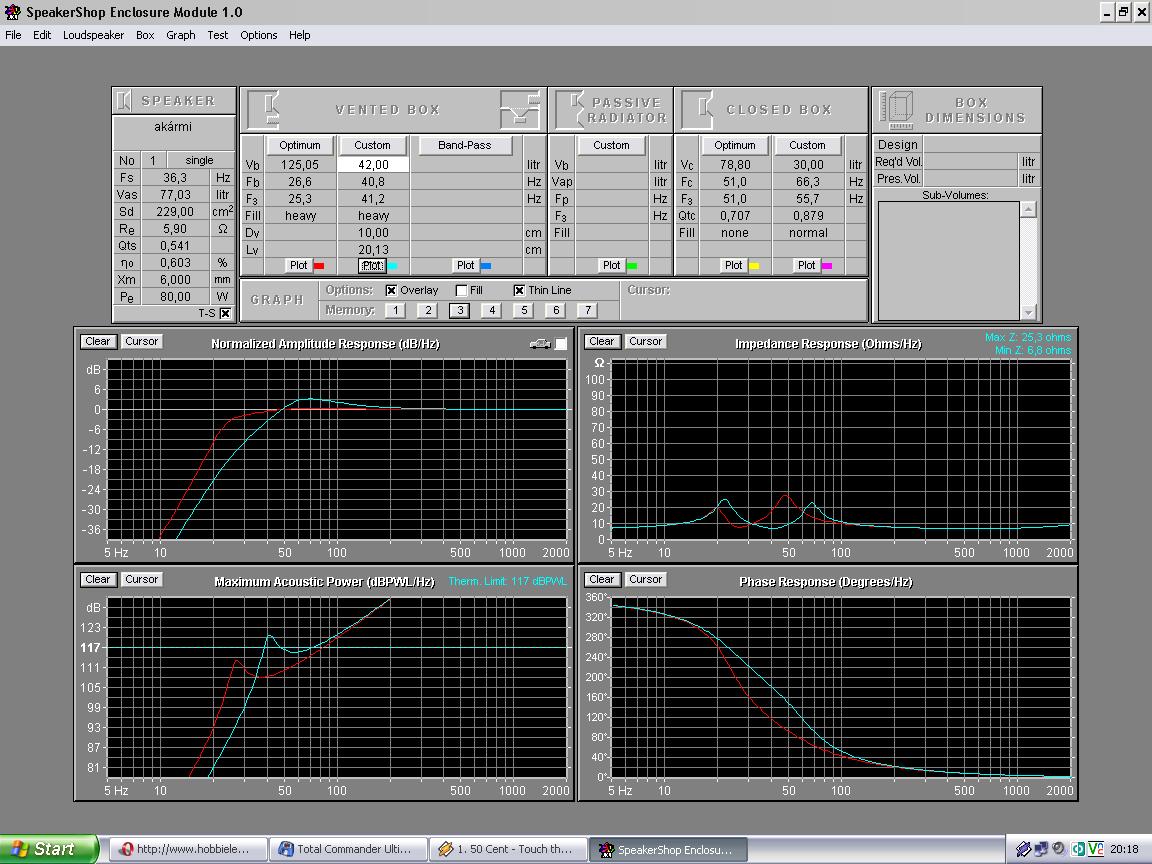Click the vented box Custom Vb field showing 42,00
The image size is (1152, 864).
(x=373, y=165)
